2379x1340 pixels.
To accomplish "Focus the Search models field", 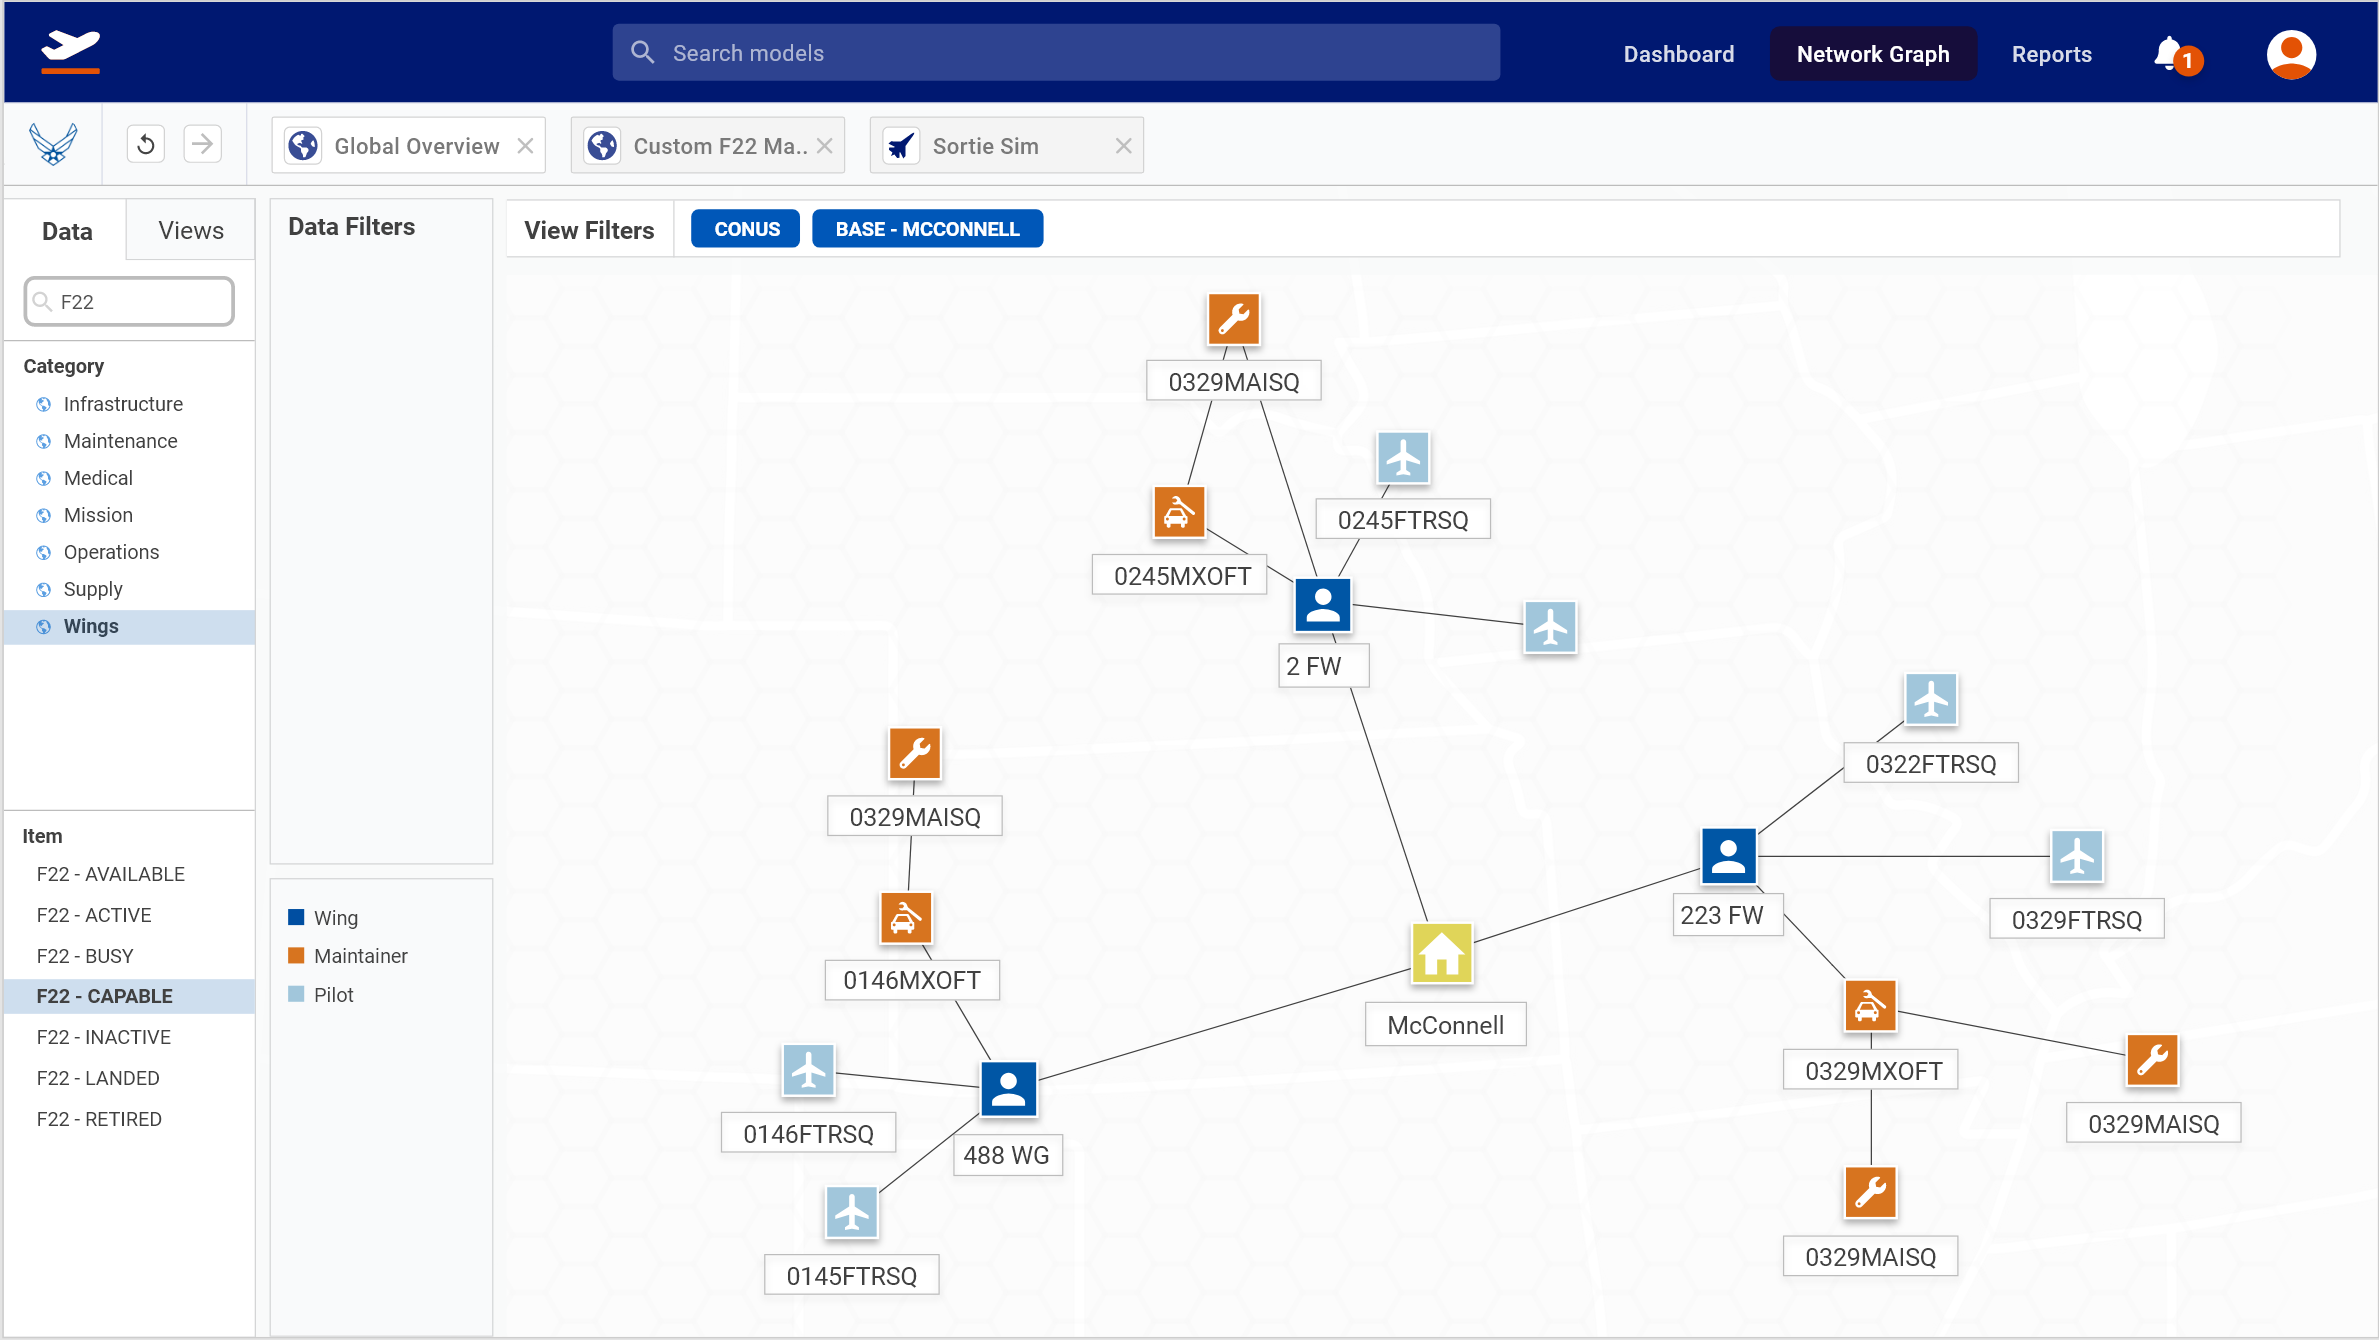I will click(x=1055, y=53).
